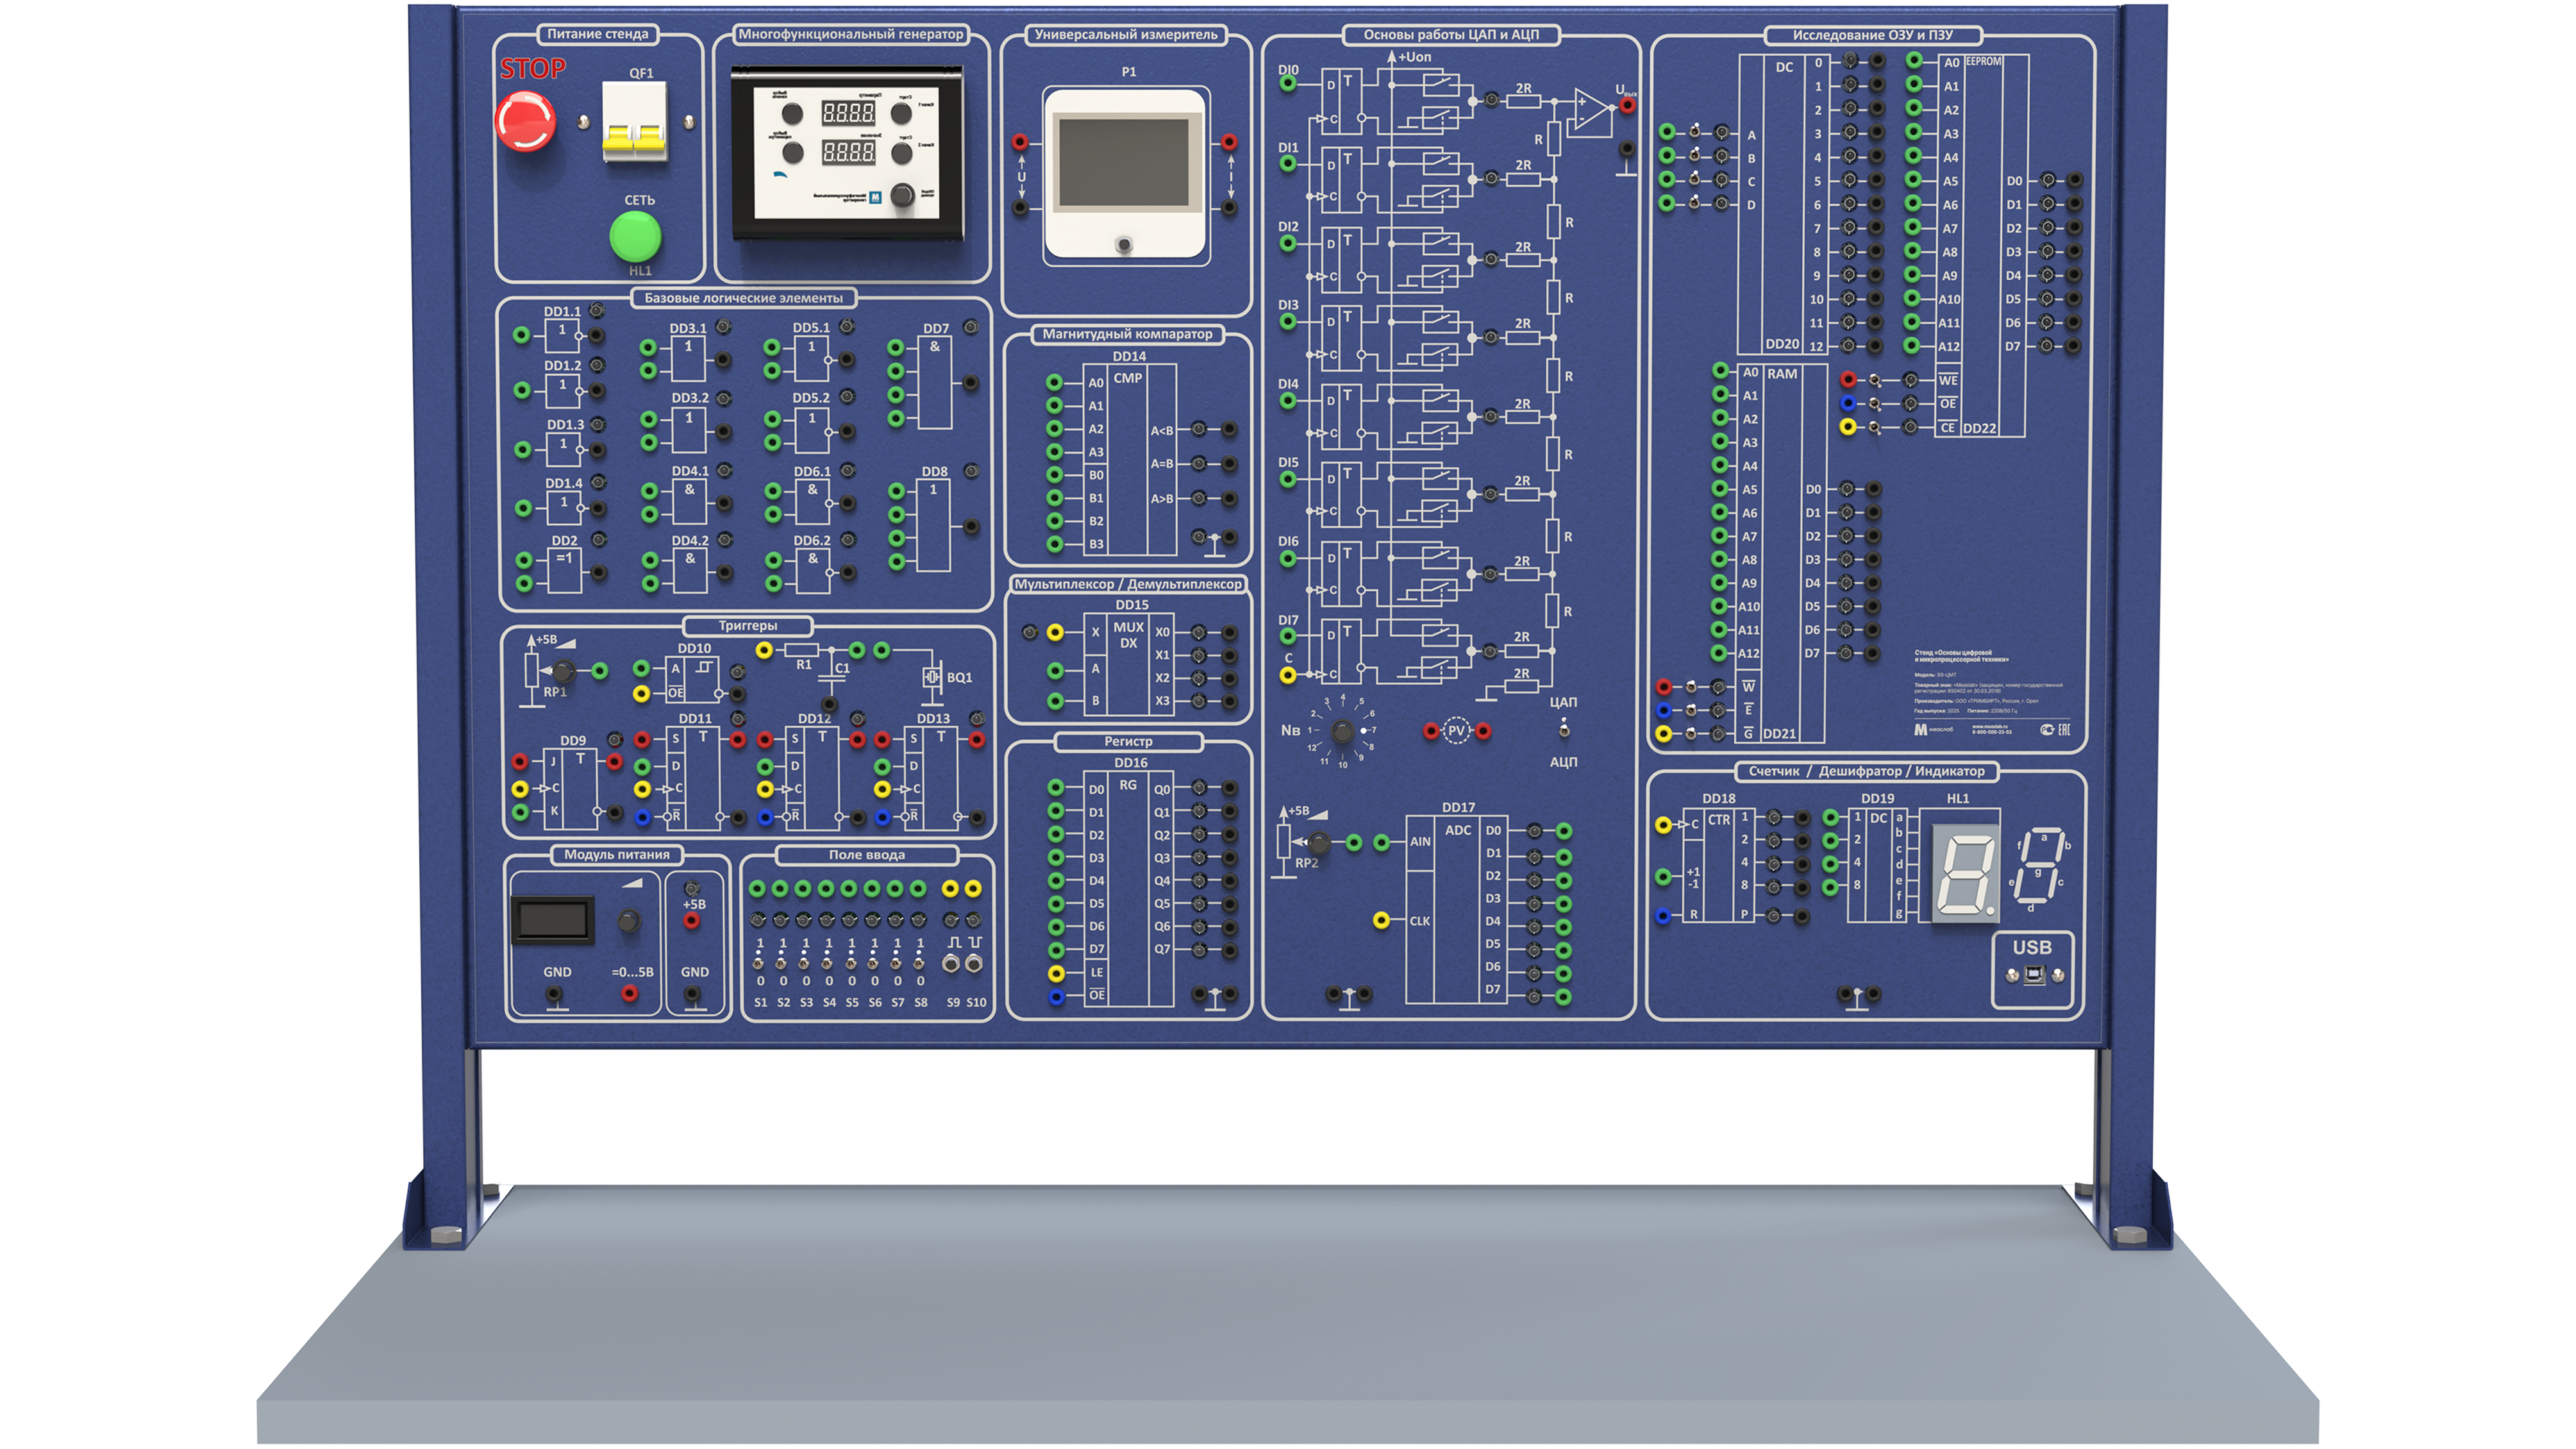Click the DD14 CMP comparator block
The width and height of the screenshot is (2576, 1449).
tap(1130, 459)
